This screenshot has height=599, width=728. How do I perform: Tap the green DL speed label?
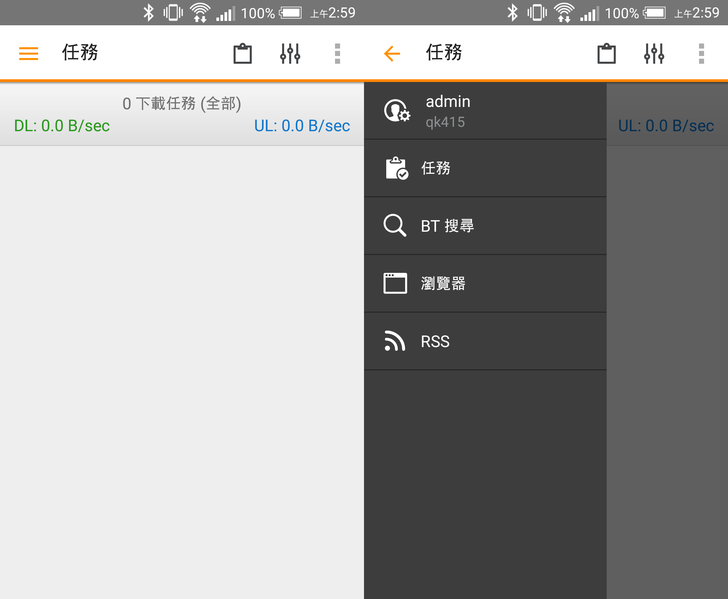[62, 126]
